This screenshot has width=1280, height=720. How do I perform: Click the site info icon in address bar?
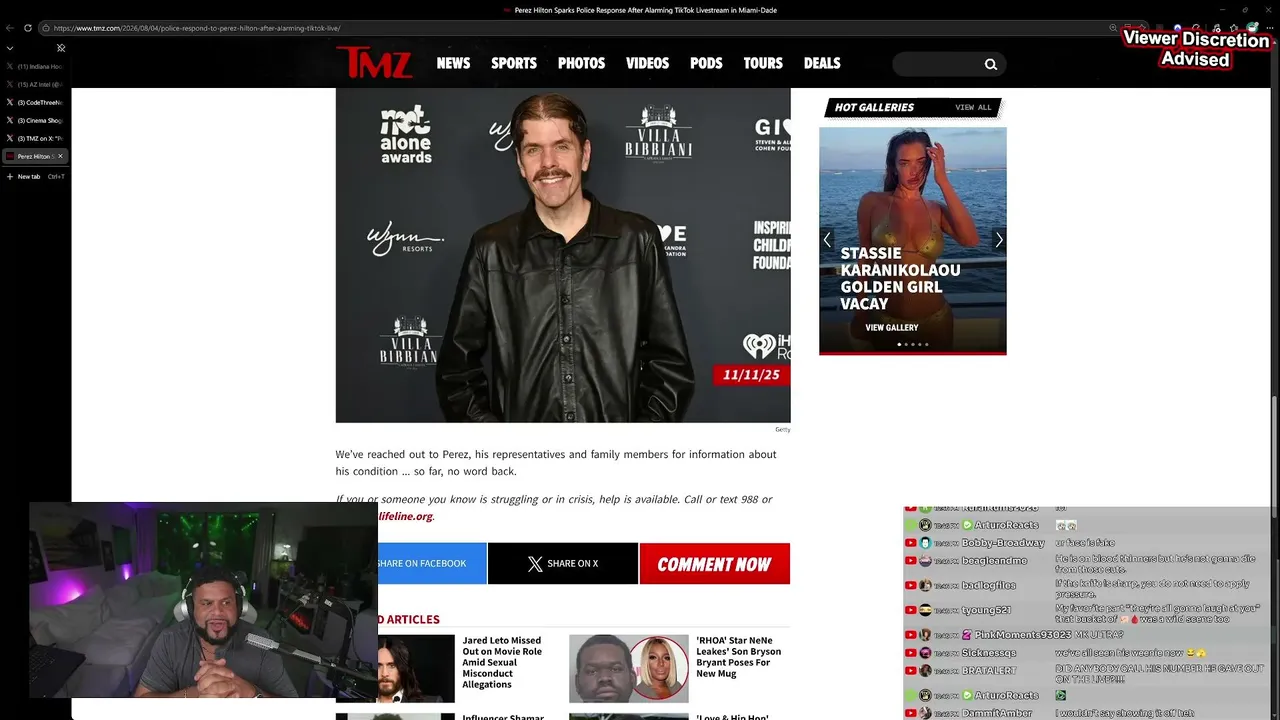click(46, 28)
